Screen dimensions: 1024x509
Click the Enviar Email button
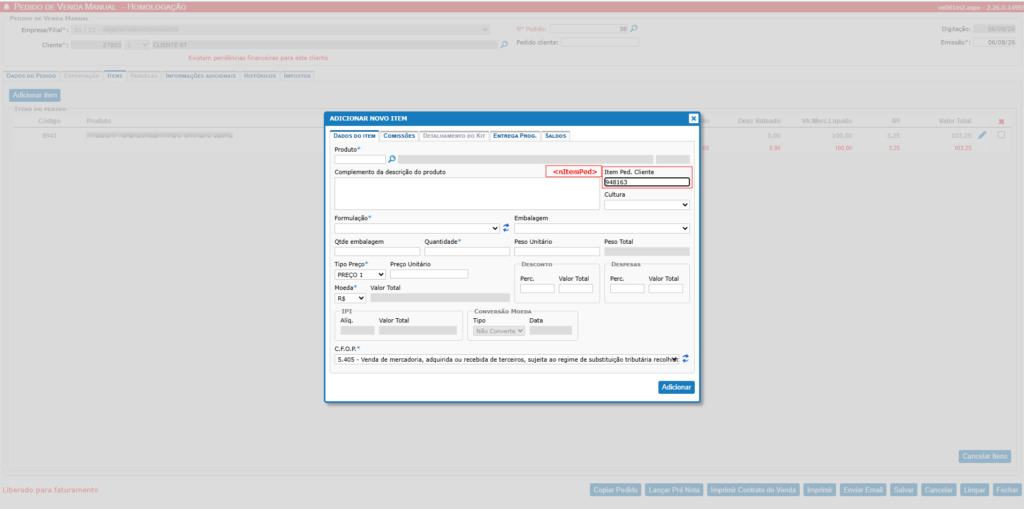point(862,490)
